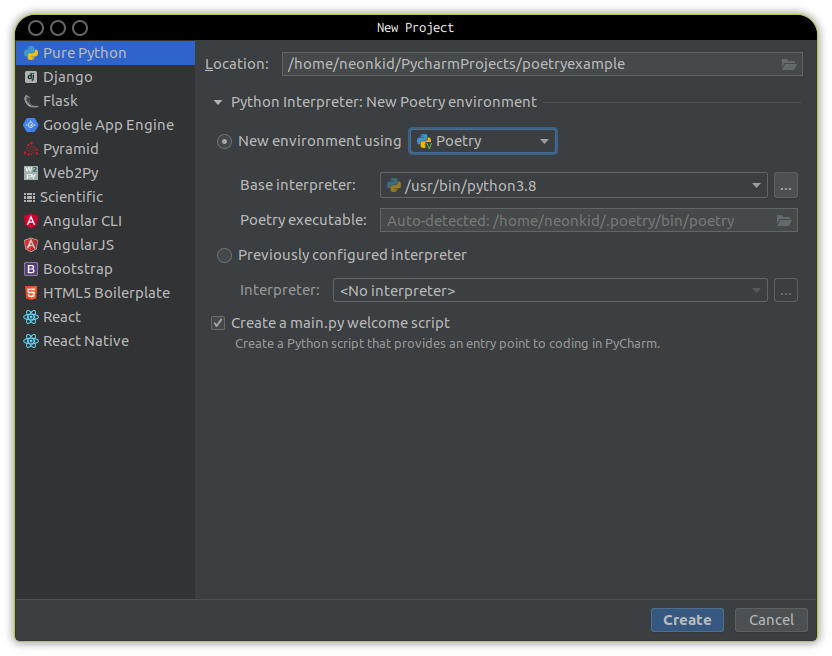Screen dimensions: 832x656
Task: Browse folder icon in Location field
Action: pos(789,64)
